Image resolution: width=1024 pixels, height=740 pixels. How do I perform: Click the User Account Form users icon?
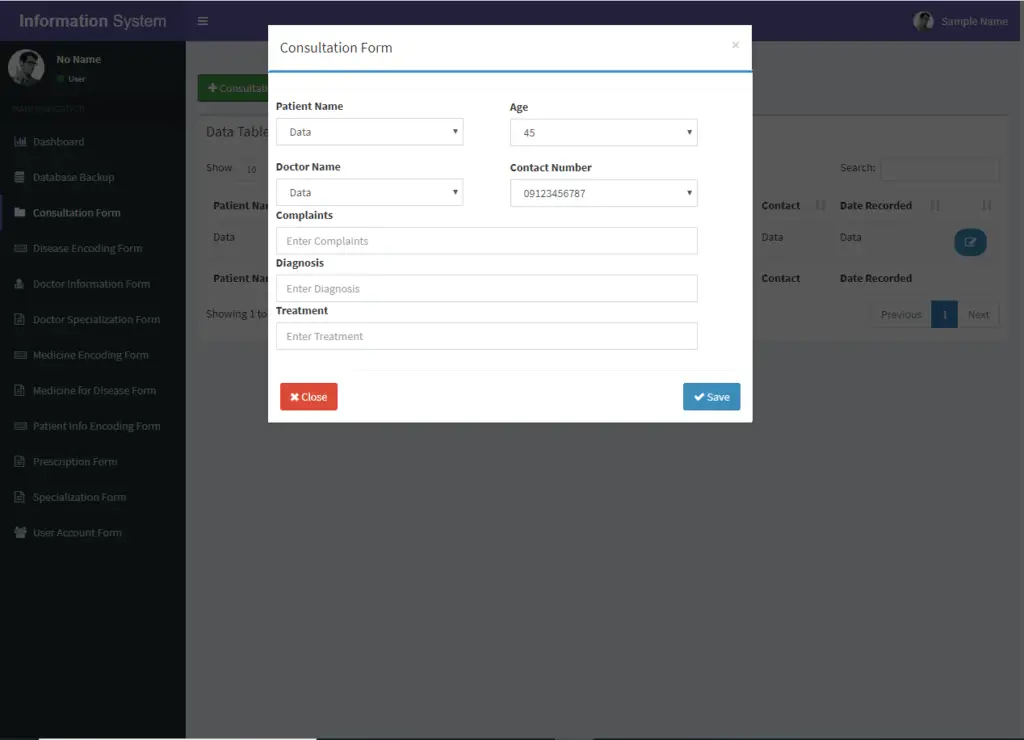coord(20,532)
